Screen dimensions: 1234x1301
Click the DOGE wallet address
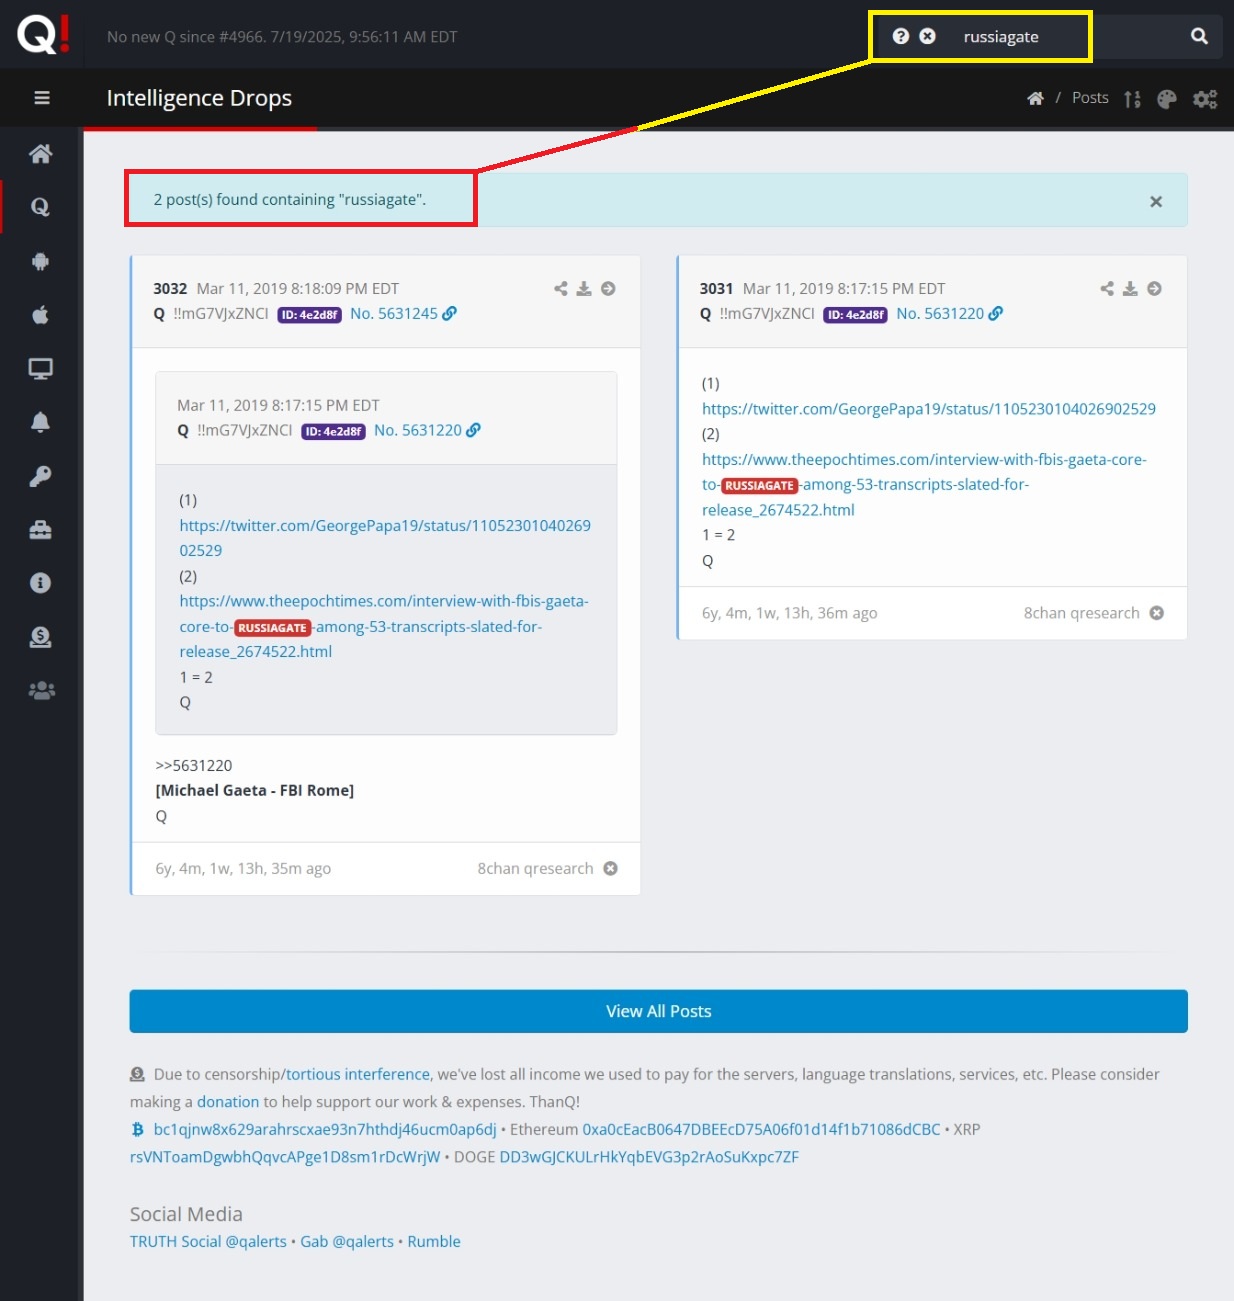(x=649, y=1158)
